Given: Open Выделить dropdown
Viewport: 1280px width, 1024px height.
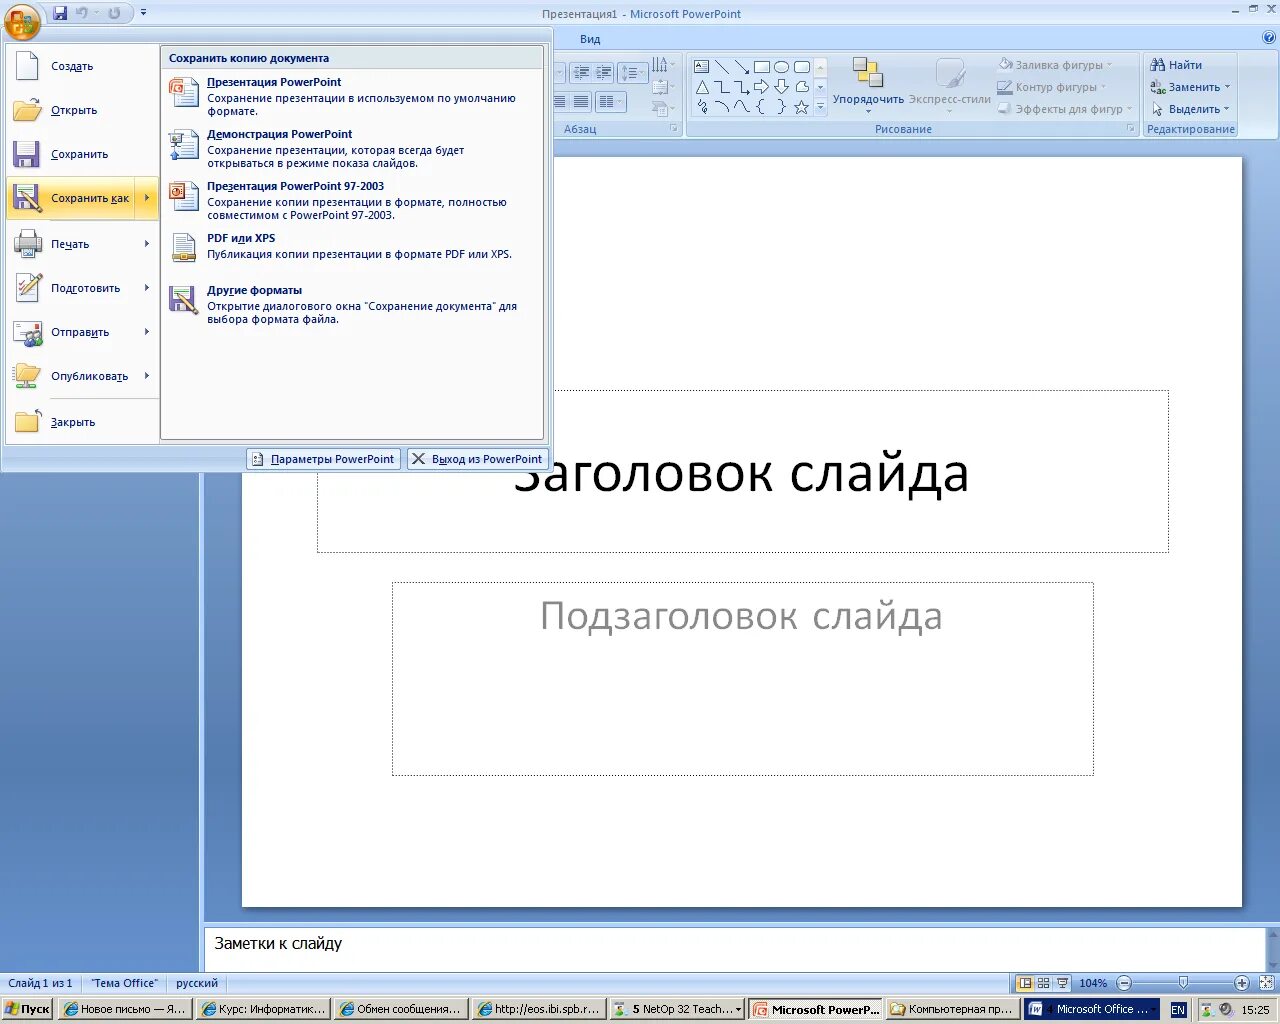Looking at the screenshot, I should click(x=1190, y=109).
